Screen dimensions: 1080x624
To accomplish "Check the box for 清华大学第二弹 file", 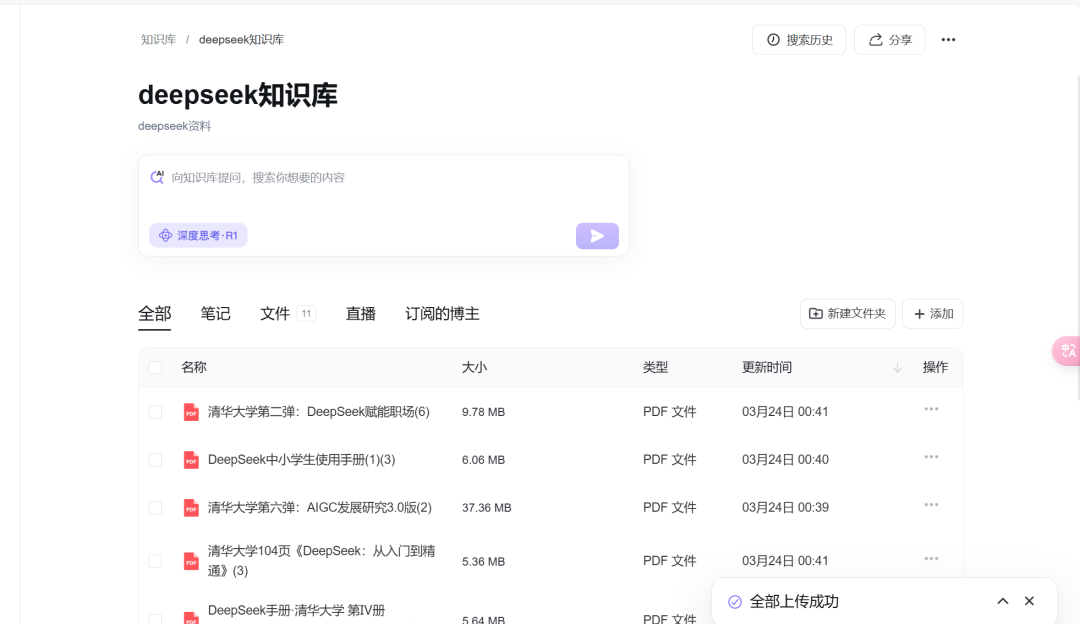I will coord(155,412).
